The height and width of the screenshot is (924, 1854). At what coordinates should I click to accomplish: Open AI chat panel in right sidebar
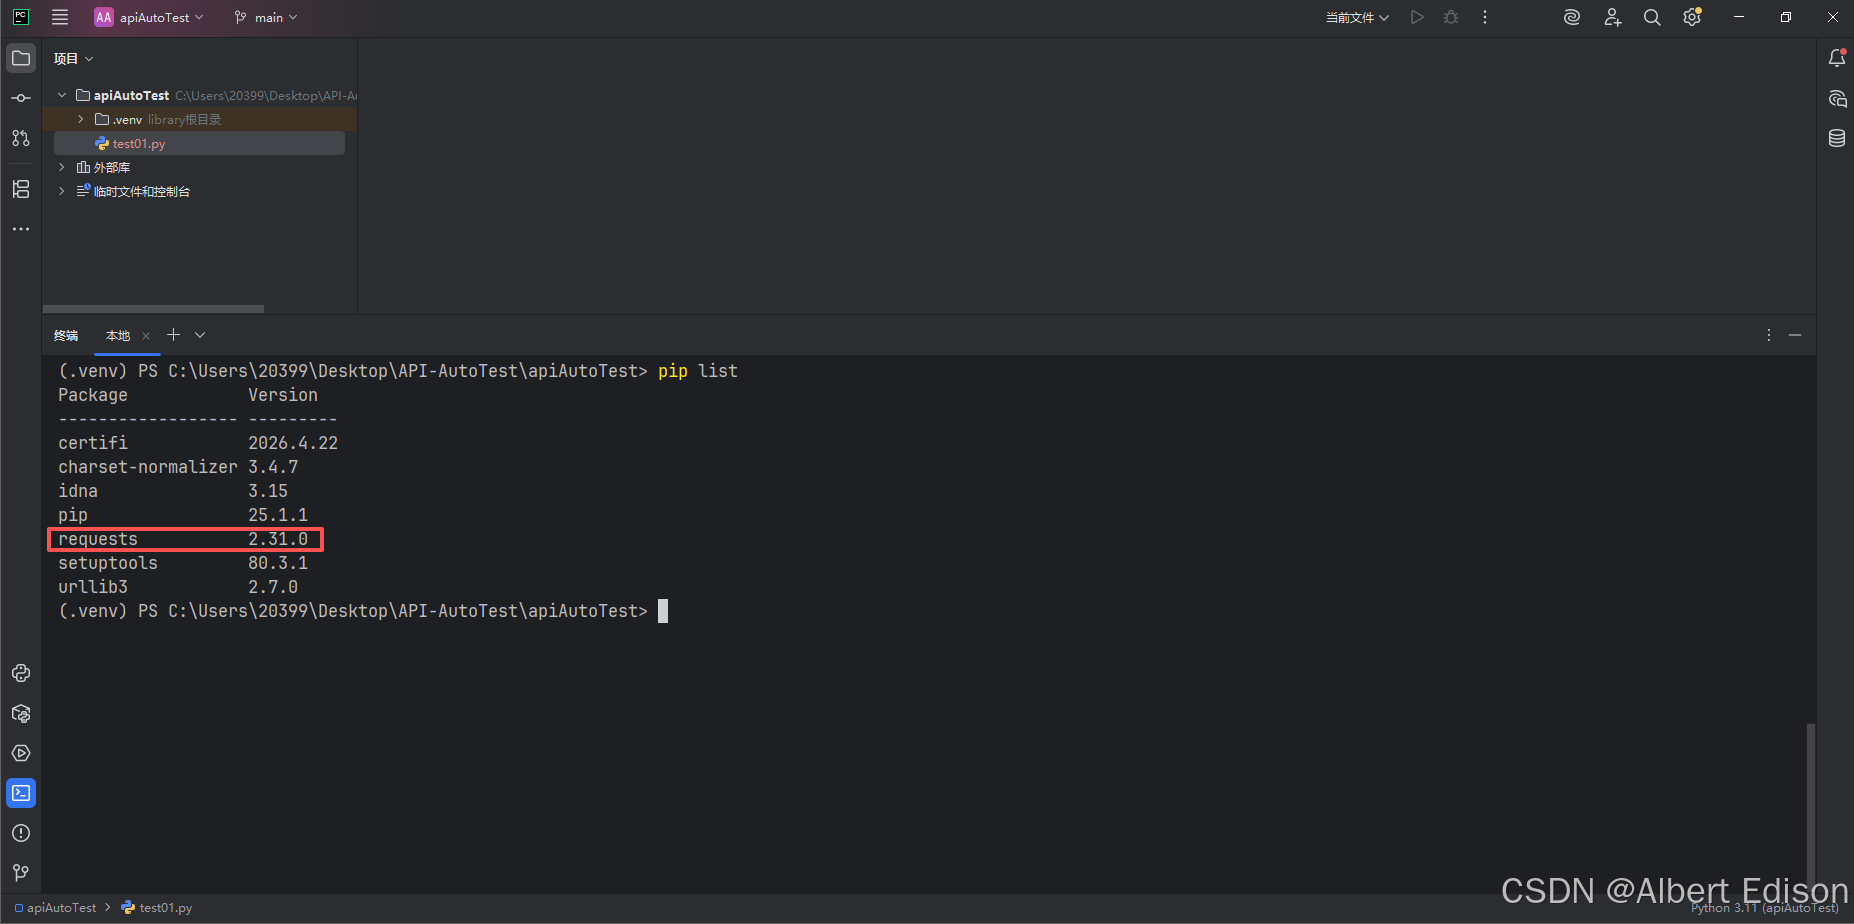[1837, 98]
